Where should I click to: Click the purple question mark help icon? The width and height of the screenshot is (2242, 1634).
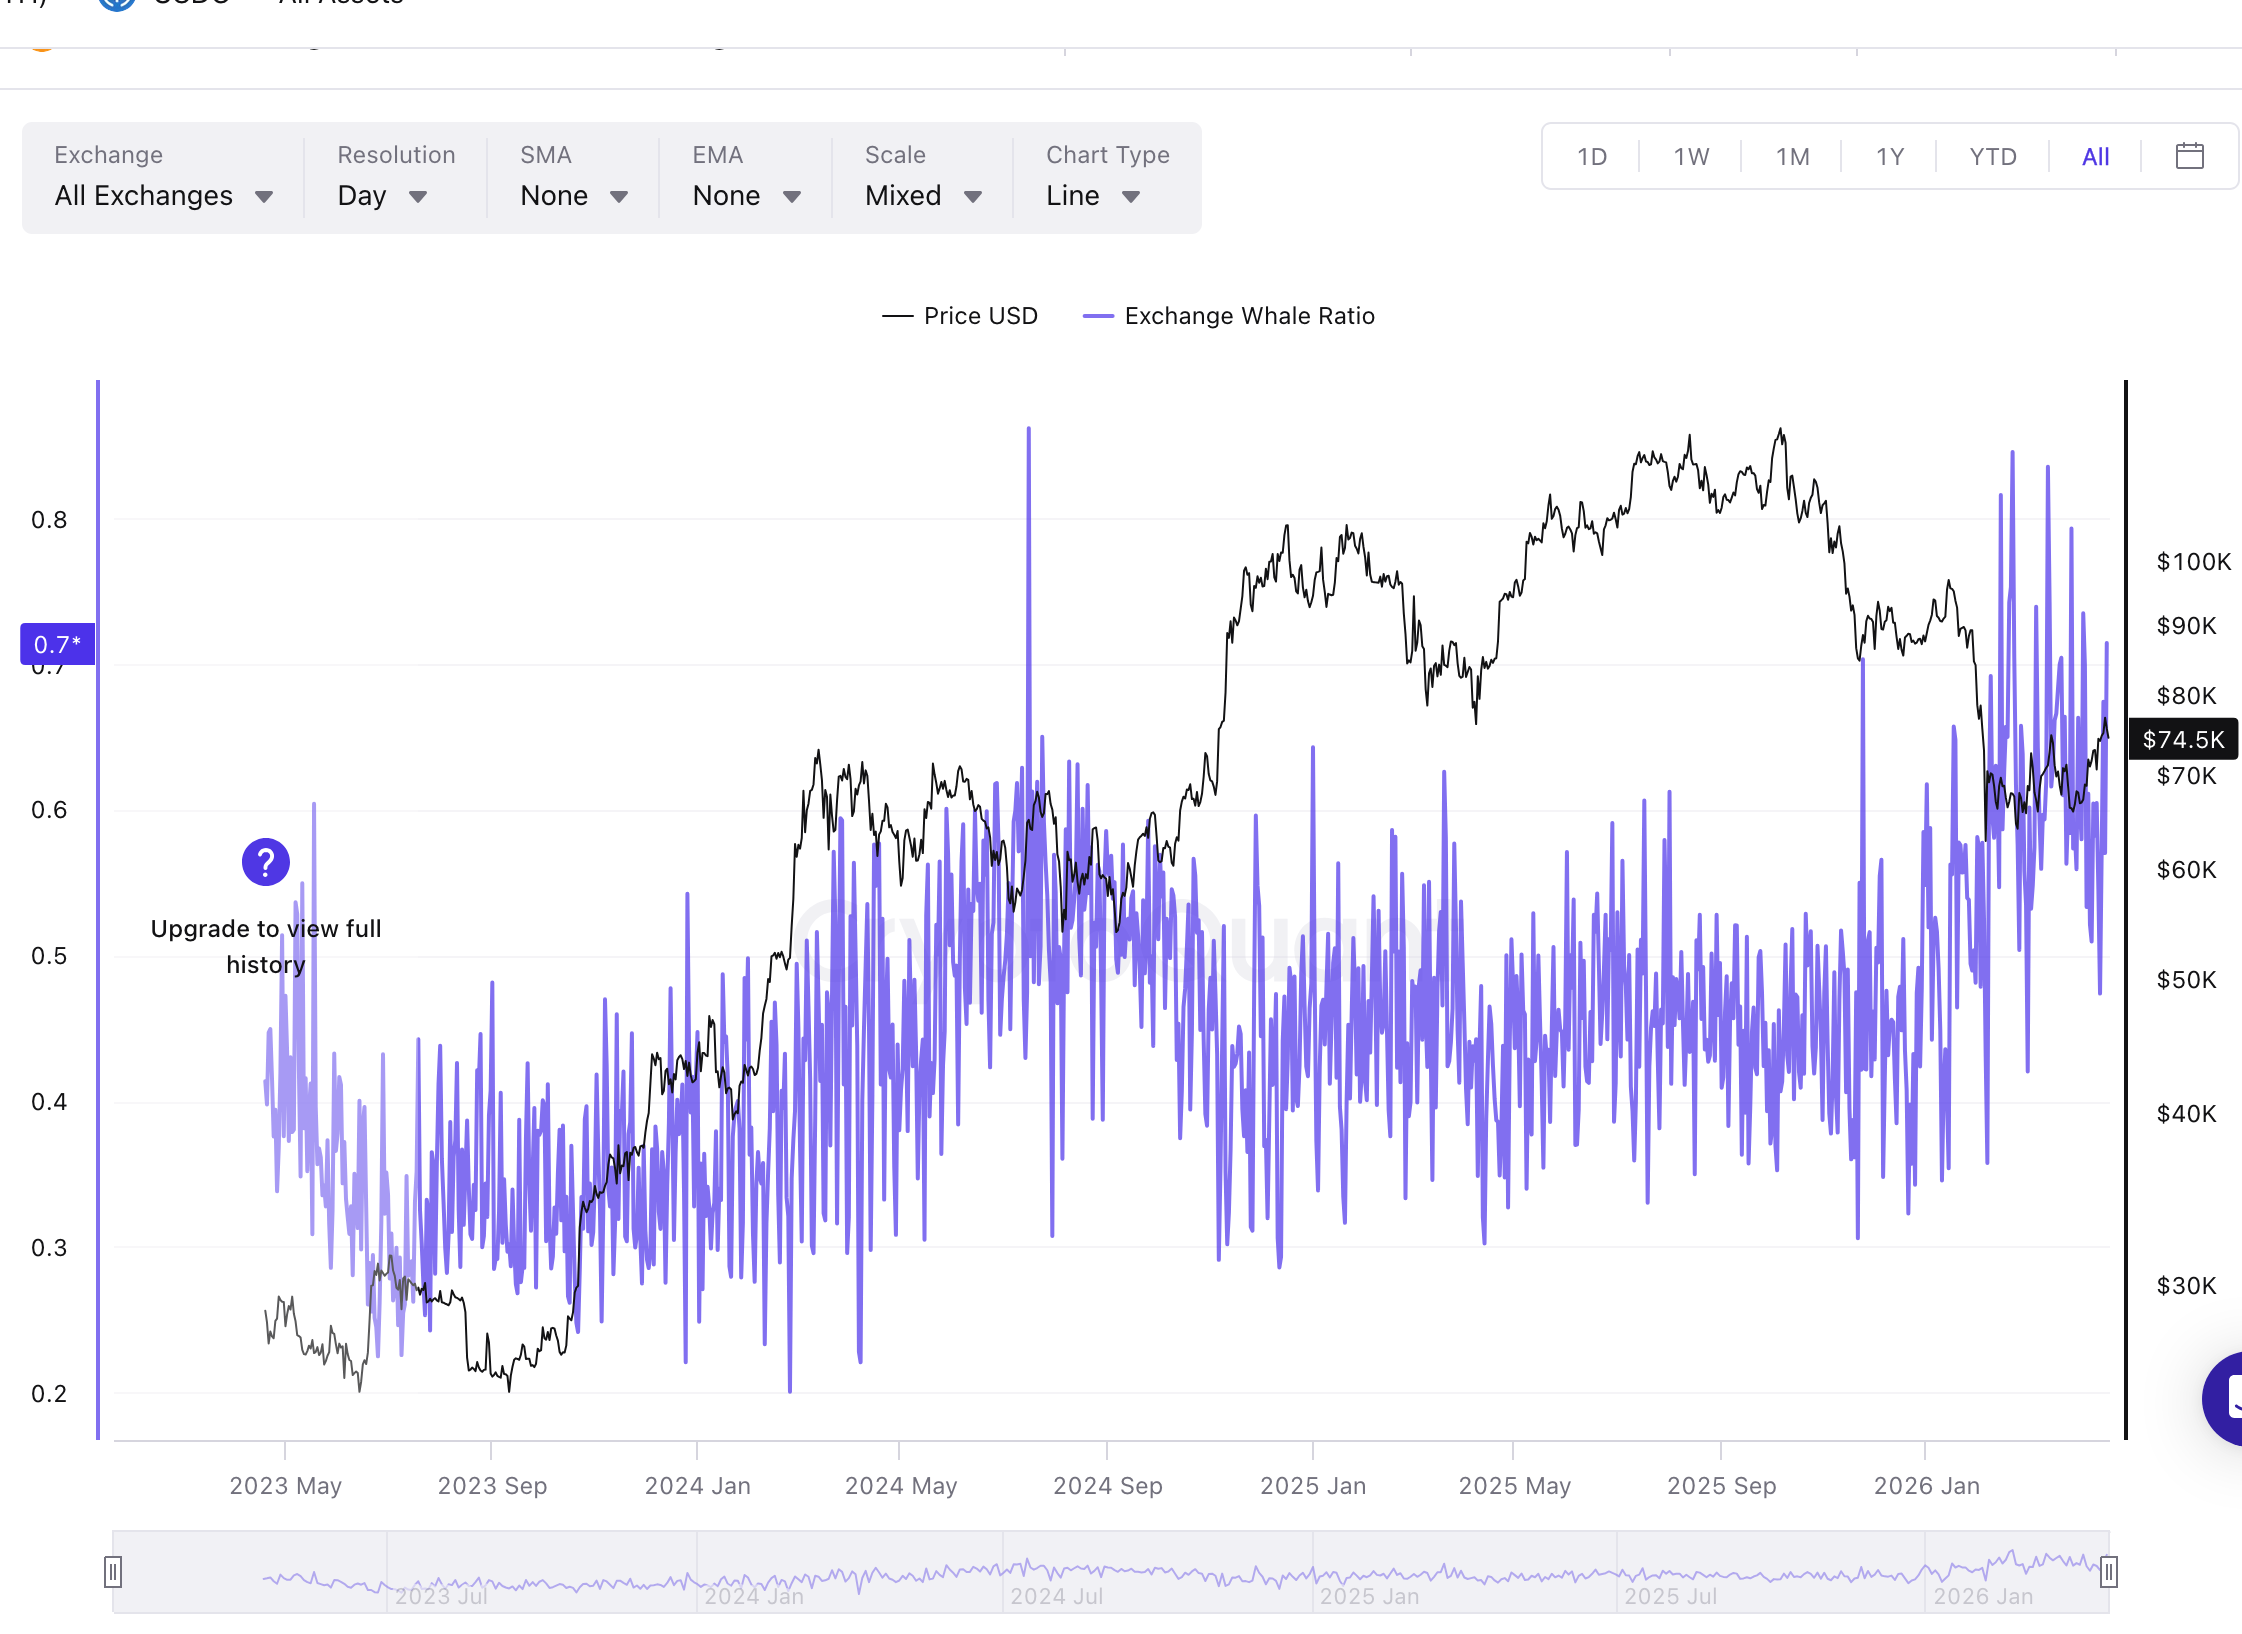266,861
